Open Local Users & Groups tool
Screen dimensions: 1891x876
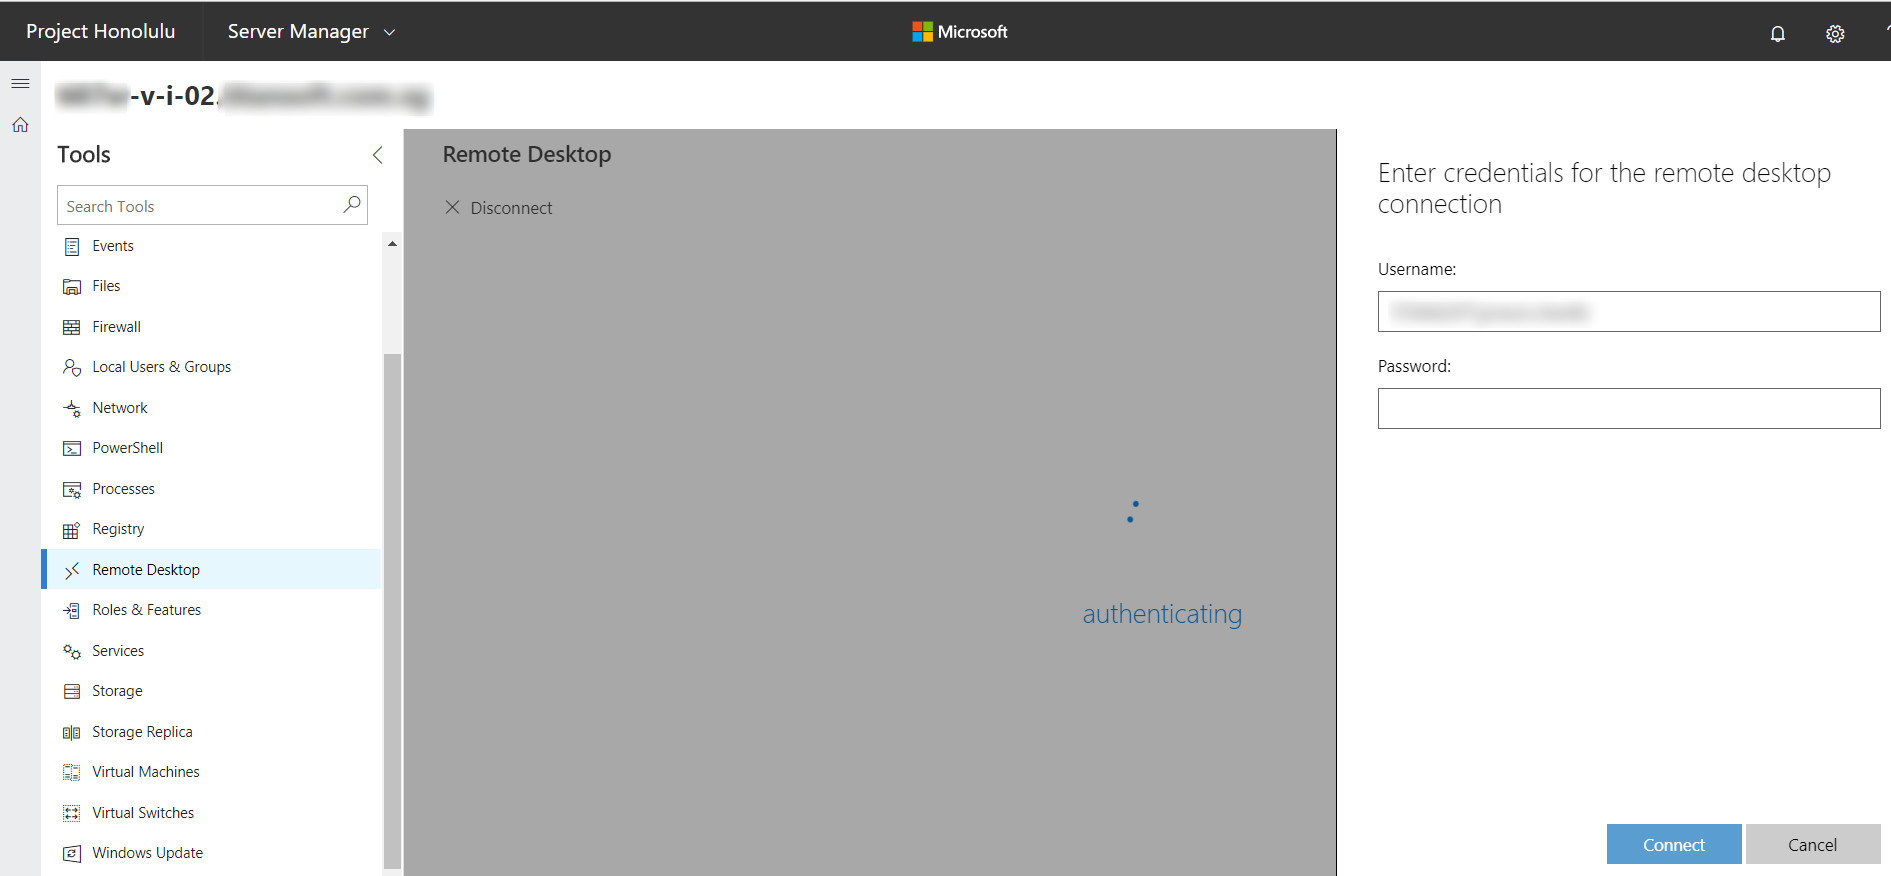[x=161, y=367]
